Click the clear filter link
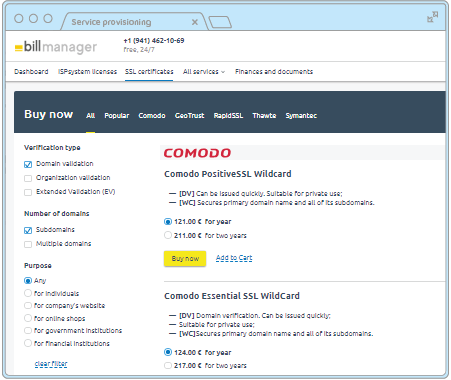This screenshot has height=380, width=451. point(51,364)
